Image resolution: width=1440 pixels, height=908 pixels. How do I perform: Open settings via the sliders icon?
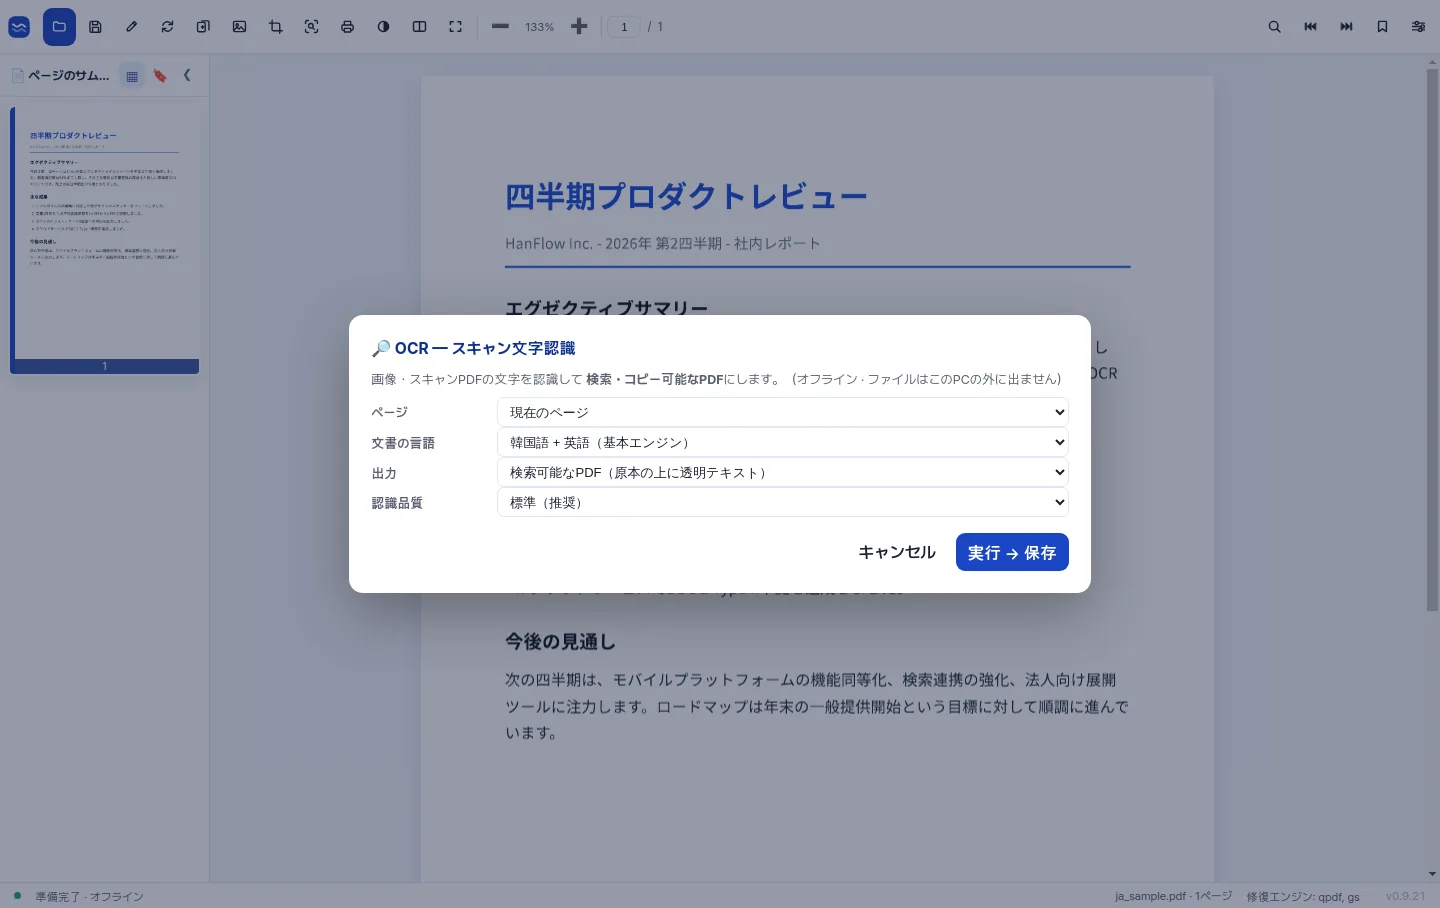(x=1418, y=27)
